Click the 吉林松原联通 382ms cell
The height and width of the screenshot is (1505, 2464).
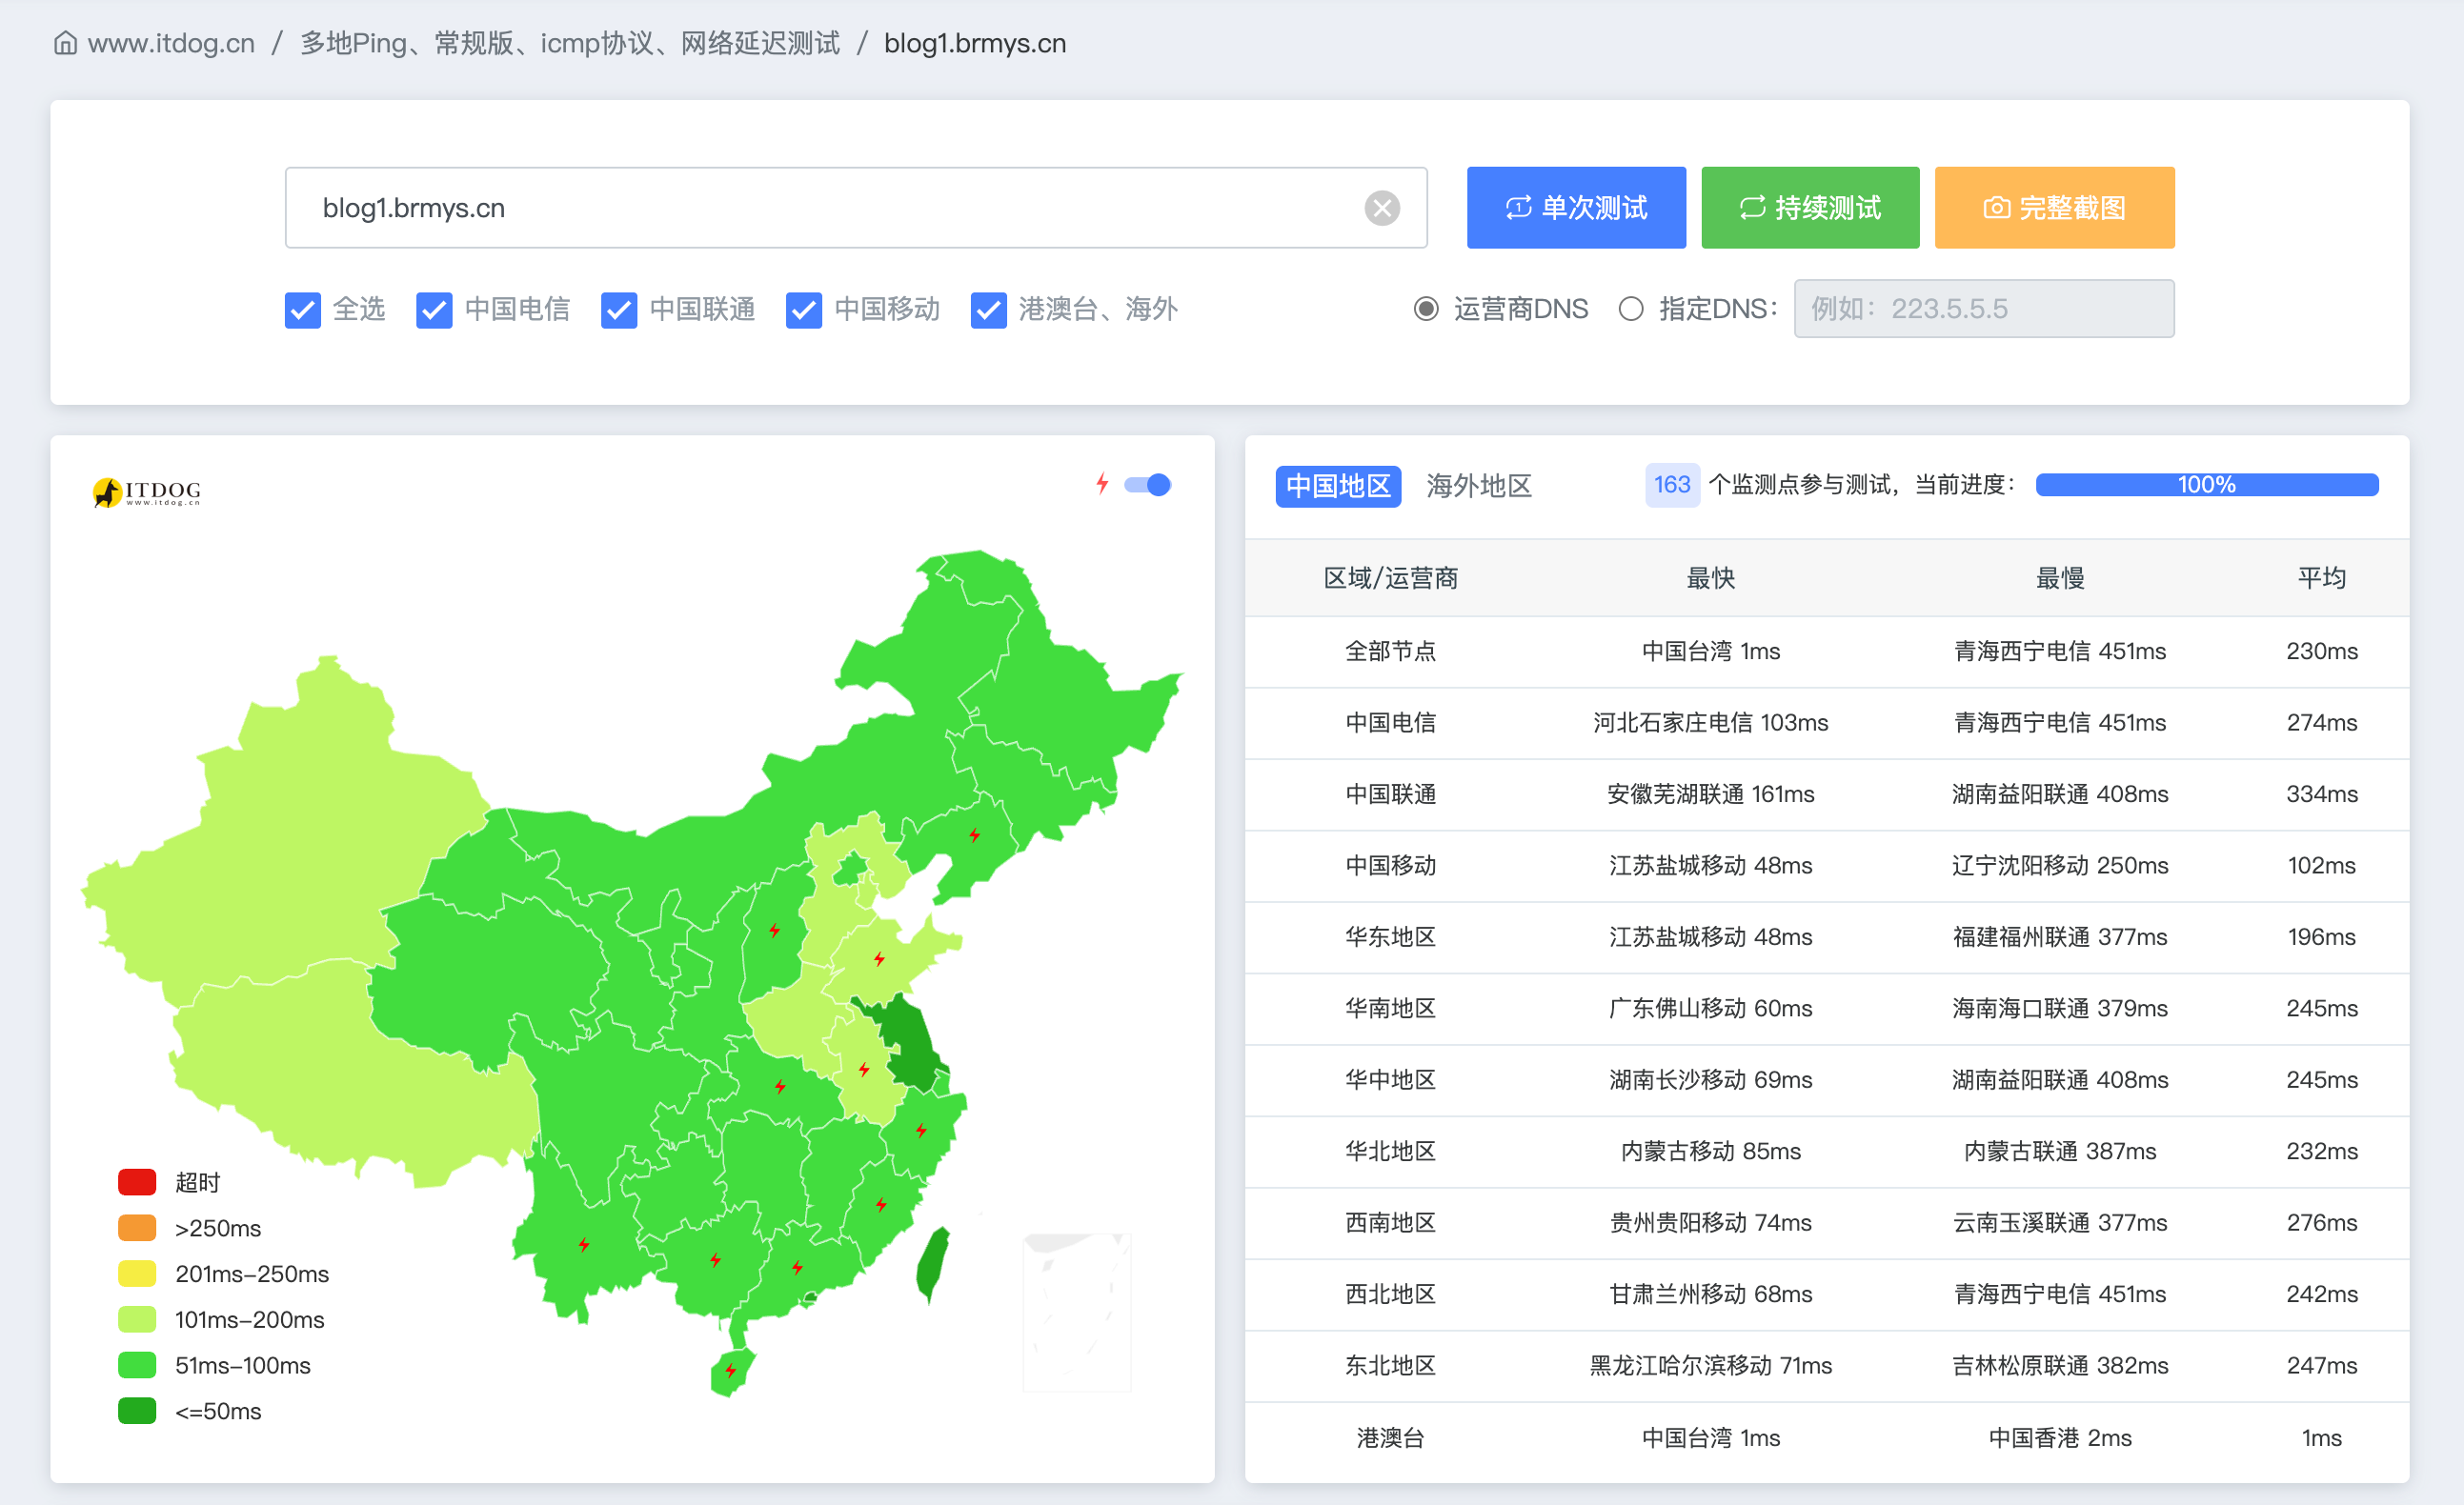[x=2060, y=1366]
